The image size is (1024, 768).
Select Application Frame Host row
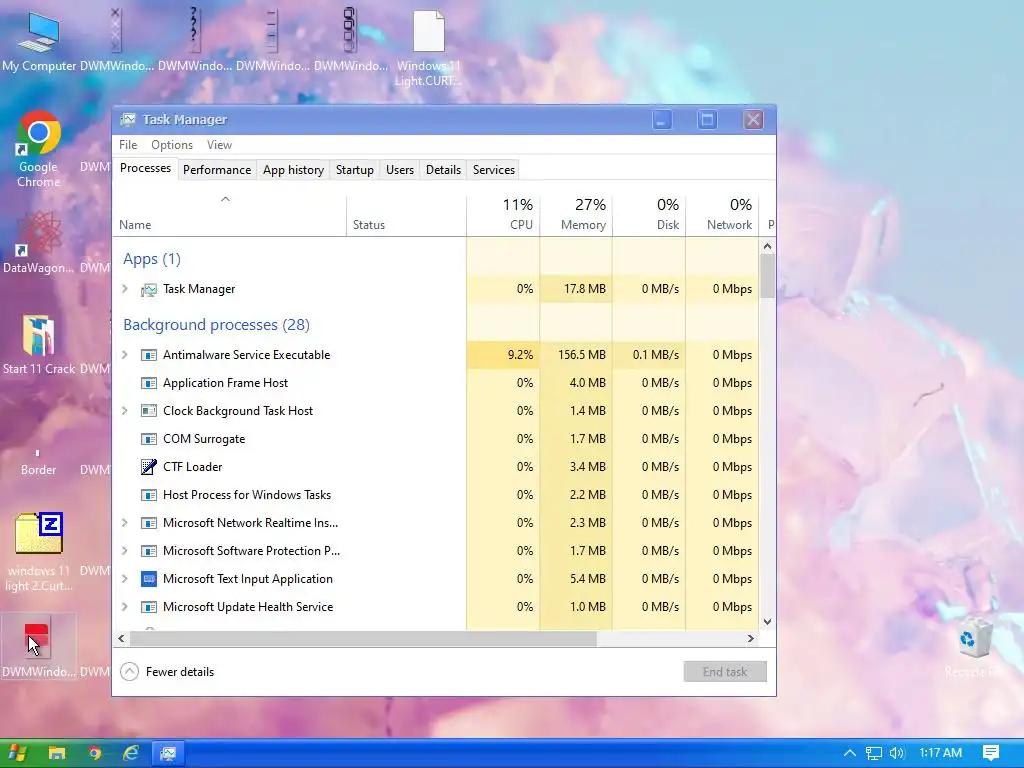(436, 383)
